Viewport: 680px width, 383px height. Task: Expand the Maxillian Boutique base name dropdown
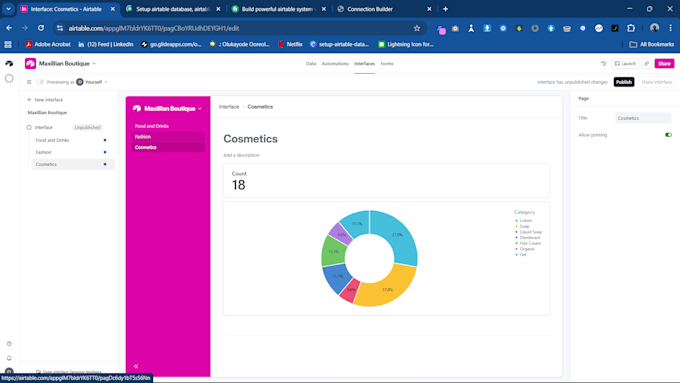[x=68, y=64]
